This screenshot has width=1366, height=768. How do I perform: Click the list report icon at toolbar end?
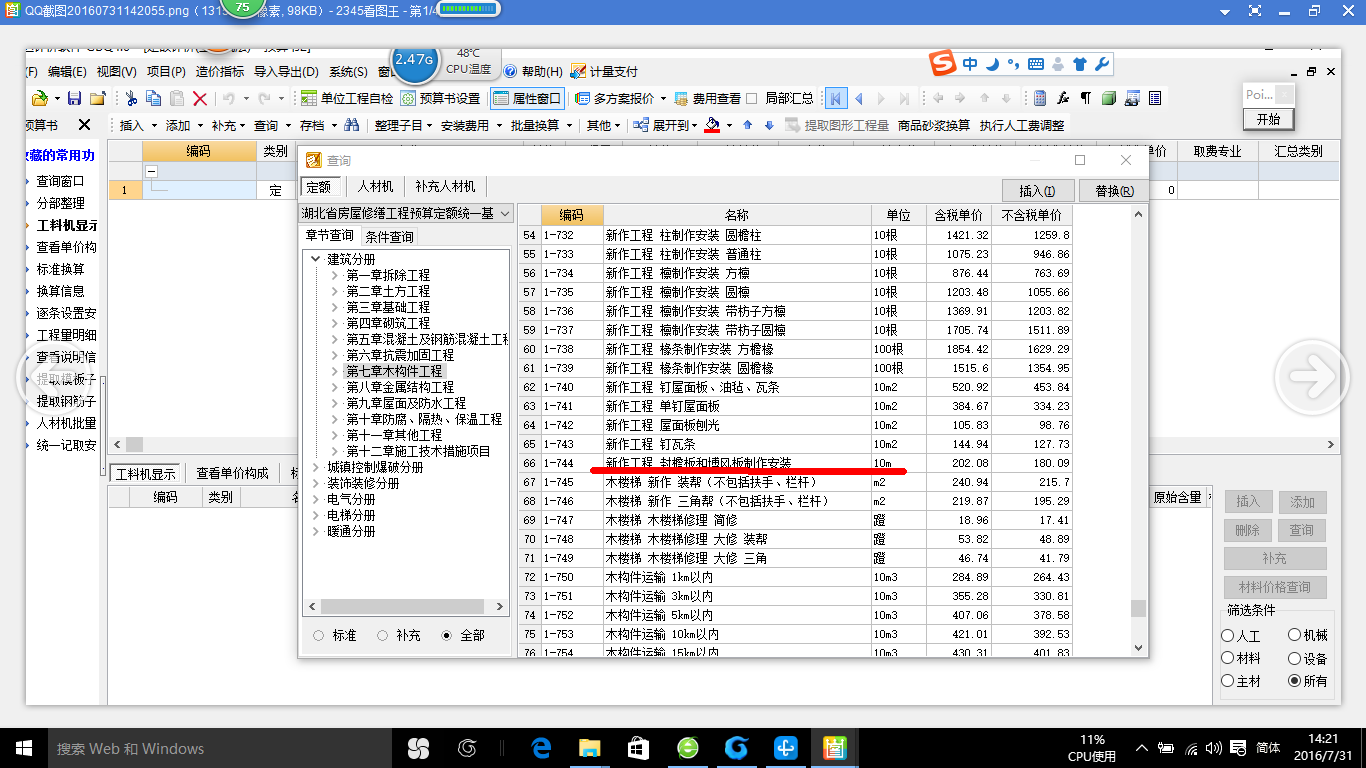pyautogui.click(x=1155, y=98)
